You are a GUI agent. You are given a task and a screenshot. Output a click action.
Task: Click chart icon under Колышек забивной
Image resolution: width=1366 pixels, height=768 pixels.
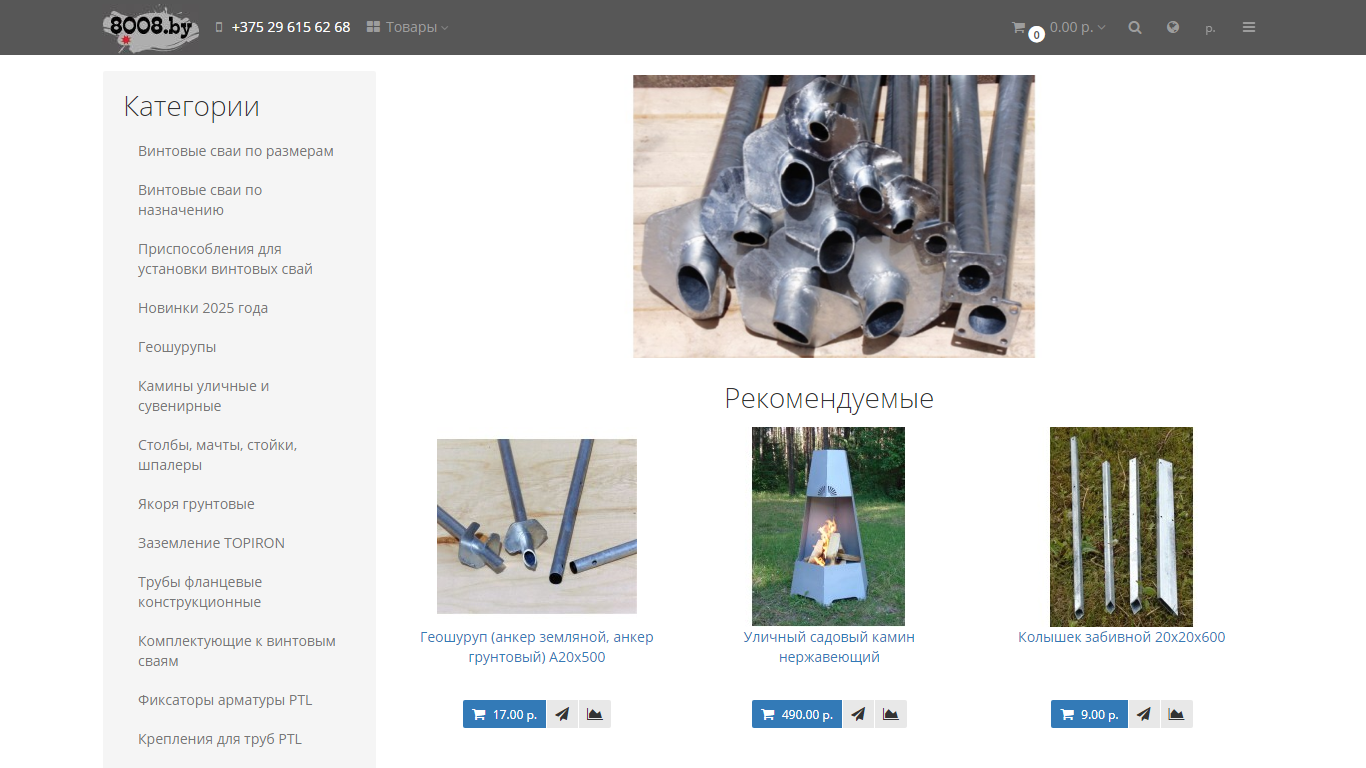click(1177, 714)
